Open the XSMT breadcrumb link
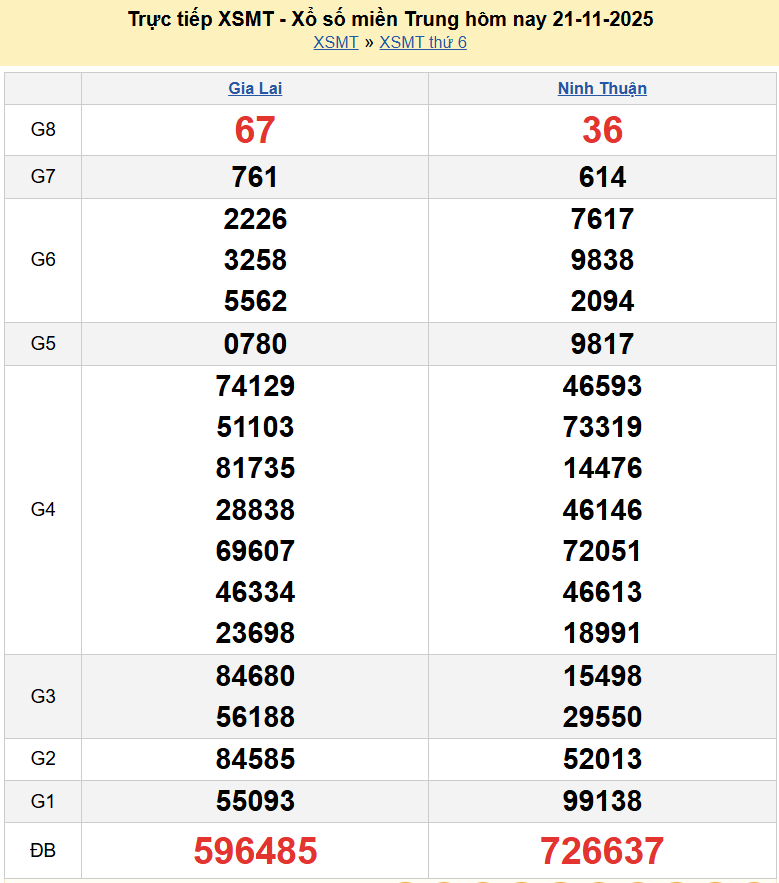This screenshot has width=779, height=883. click(x=335, y=42)
